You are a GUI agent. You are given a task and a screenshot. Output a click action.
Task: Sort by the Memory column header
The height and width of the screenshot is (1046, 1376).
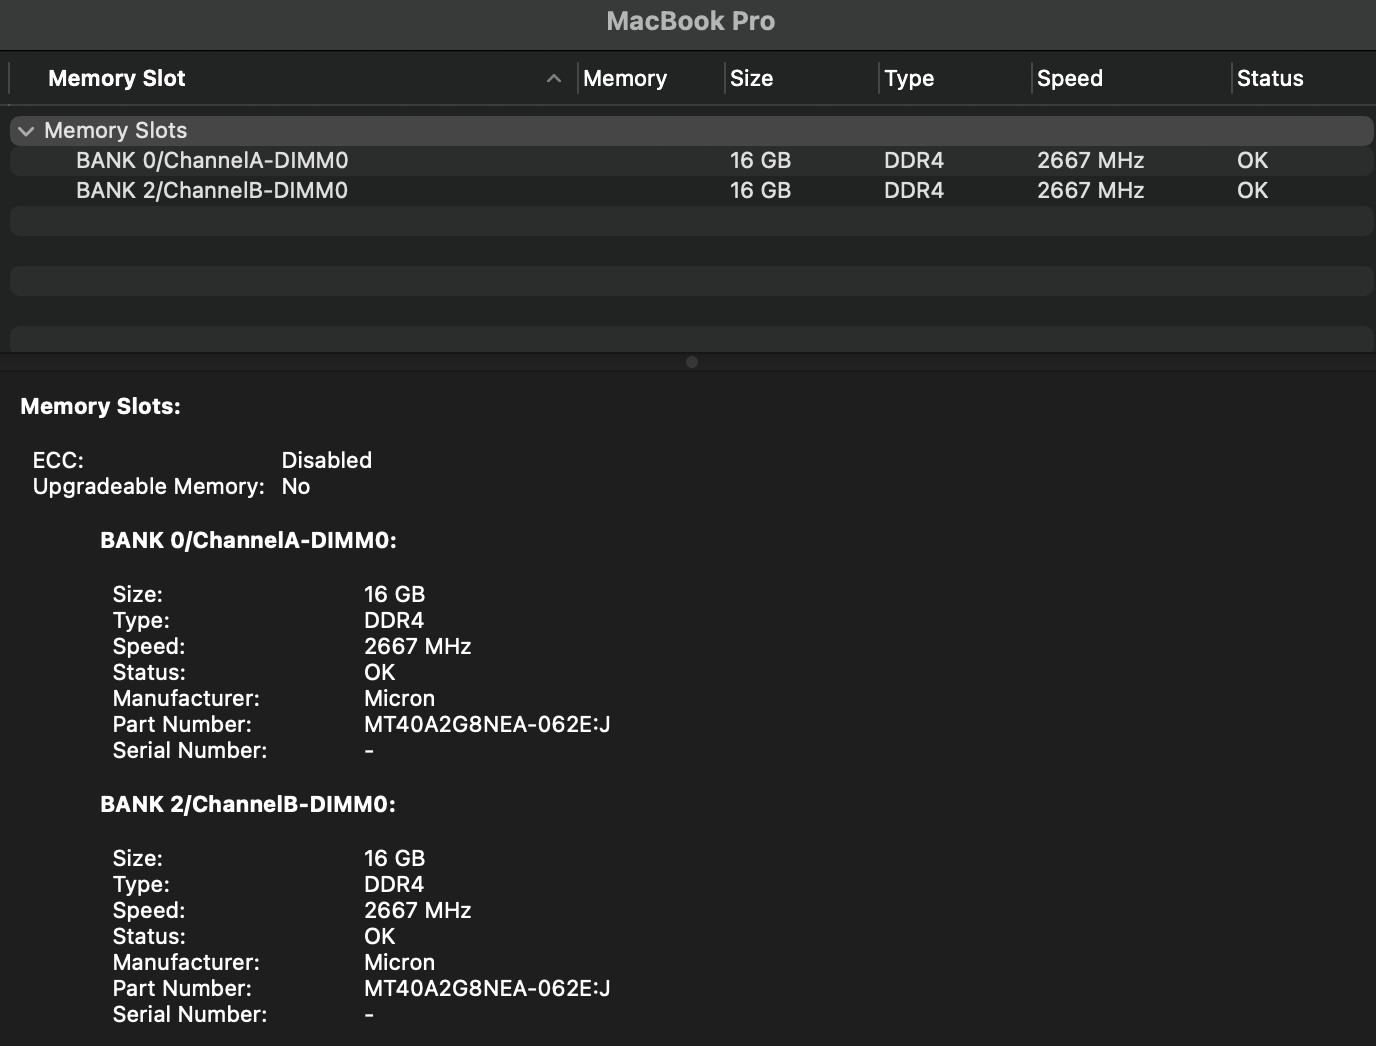(625, 78)
